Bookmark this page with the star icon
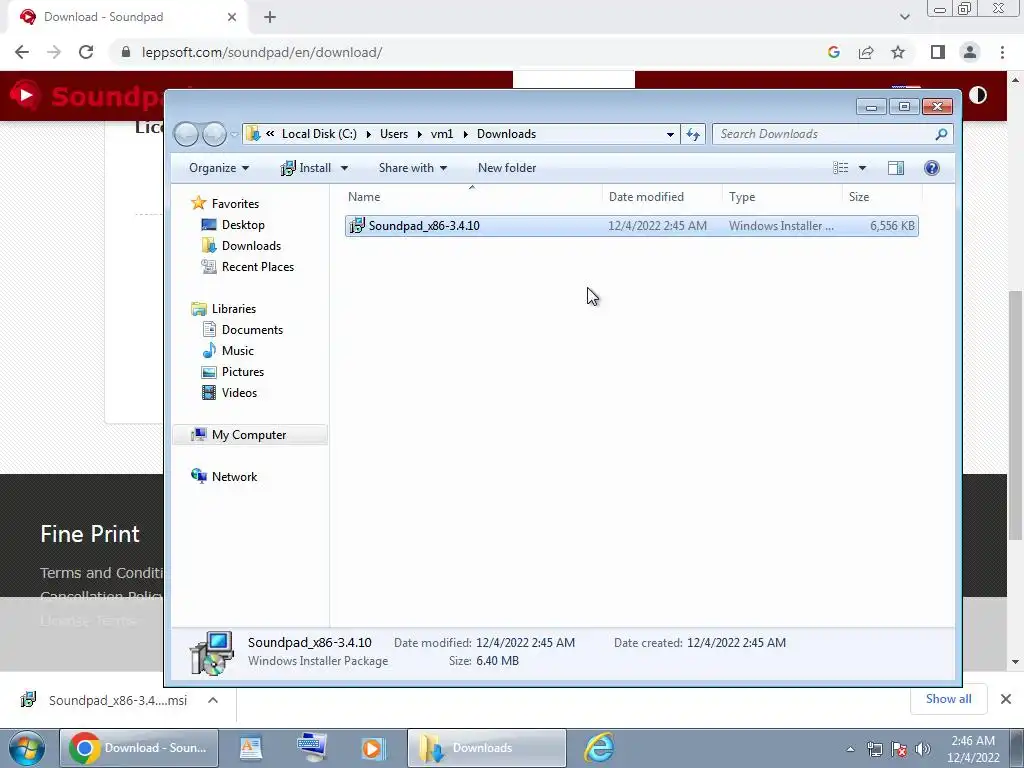The image size is (1024, 768). (898, 52)
